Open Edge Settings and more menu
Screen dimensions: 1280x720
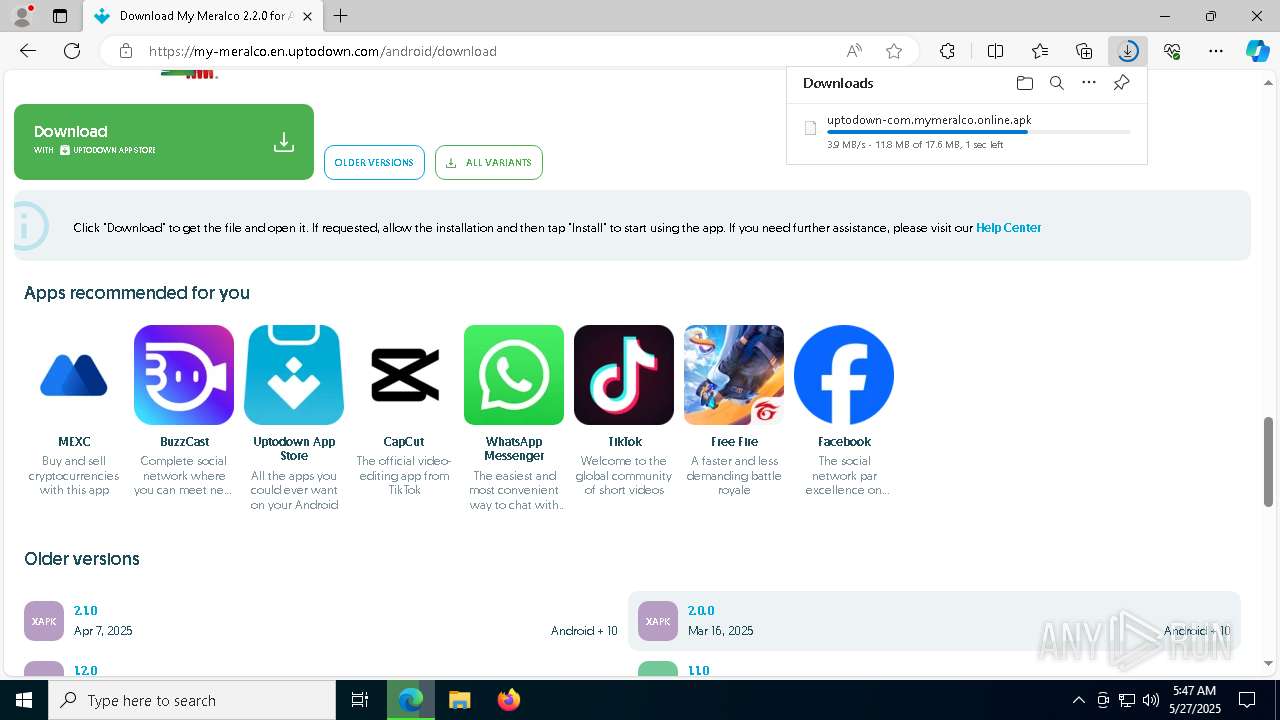click(1216, 51)
